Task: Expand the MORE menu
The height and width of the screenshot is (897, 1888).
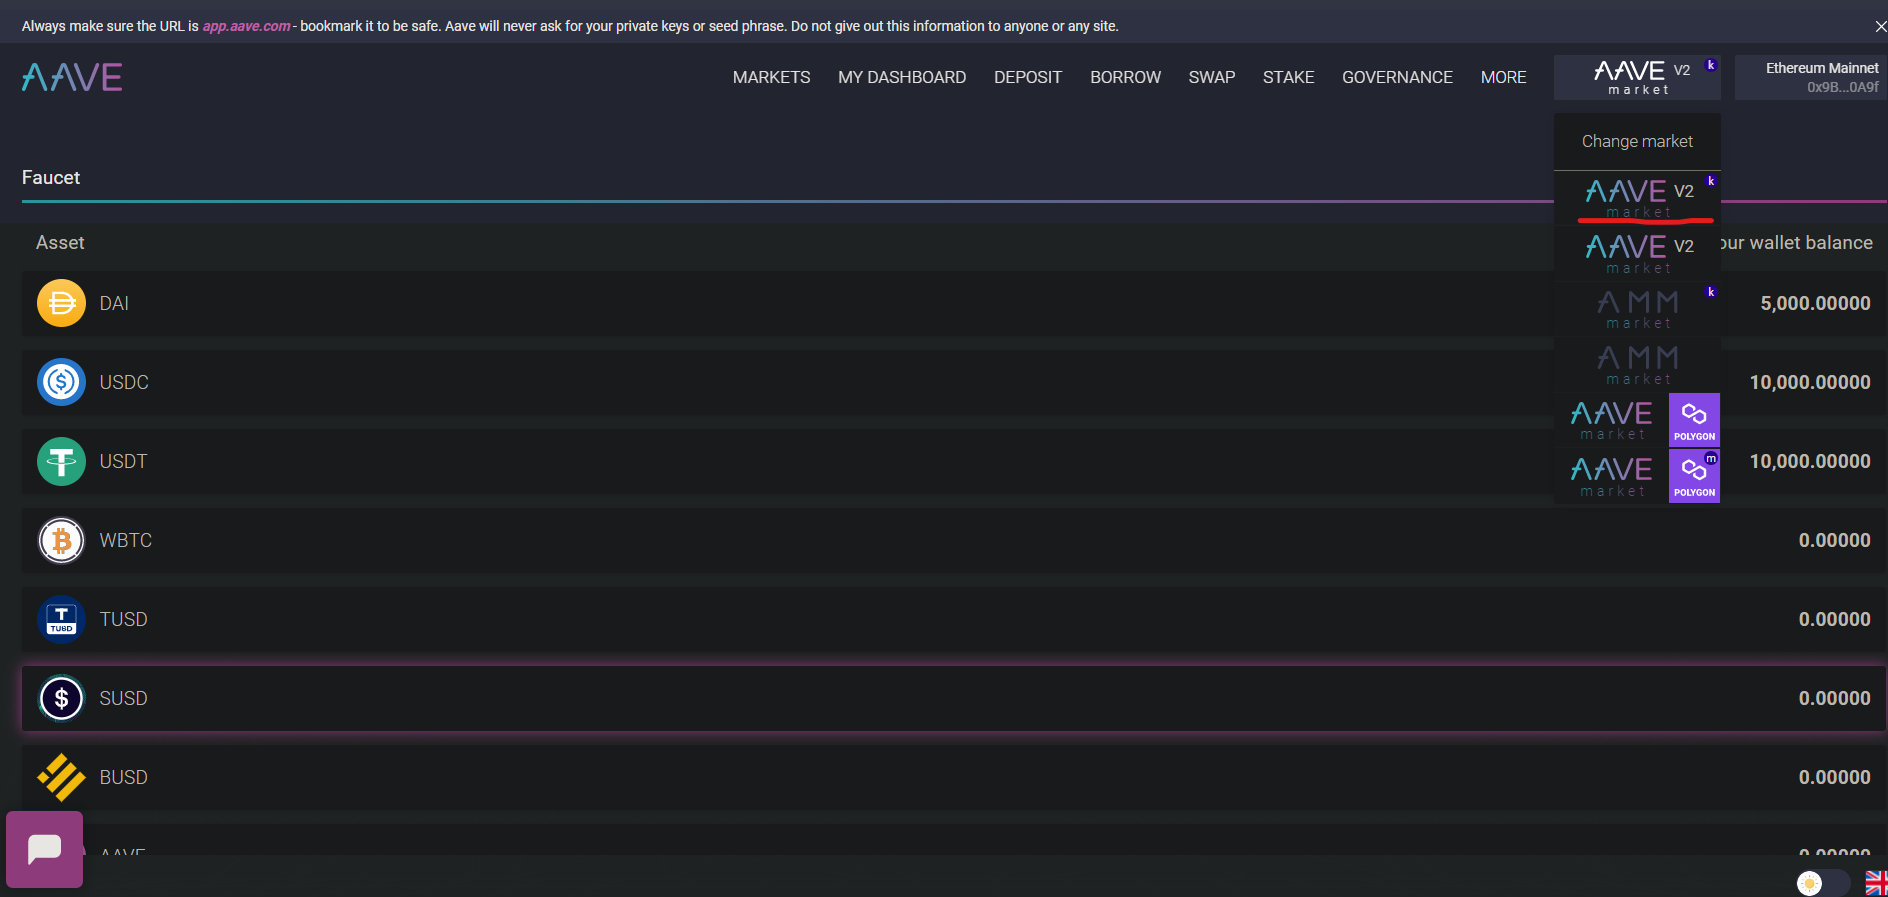Action: tap(1503, 77)
